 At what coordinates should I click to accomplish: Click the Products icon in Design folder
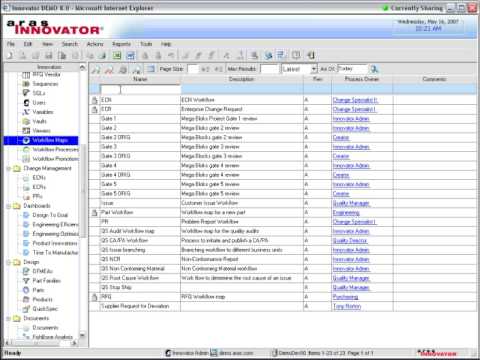coord(26,300)
